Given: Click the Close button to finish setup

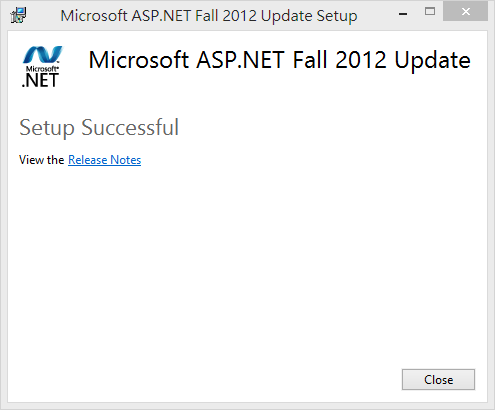Looking at the screenshot, I should [438, 379].
